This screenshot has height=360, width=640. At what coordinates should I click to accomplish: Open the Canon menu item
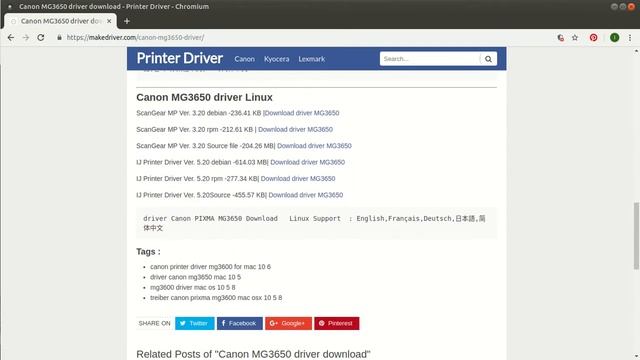tap(244, 59)
